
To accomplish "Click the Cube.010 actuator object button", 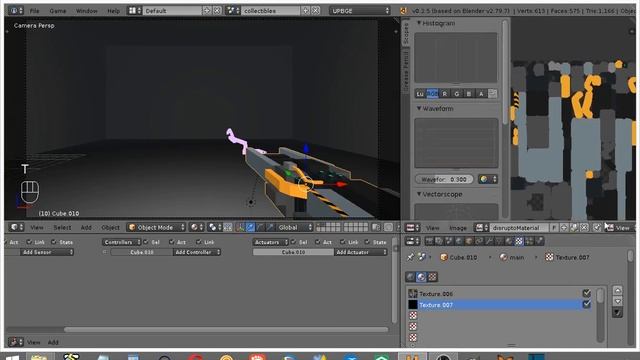I will click(293, 252).
